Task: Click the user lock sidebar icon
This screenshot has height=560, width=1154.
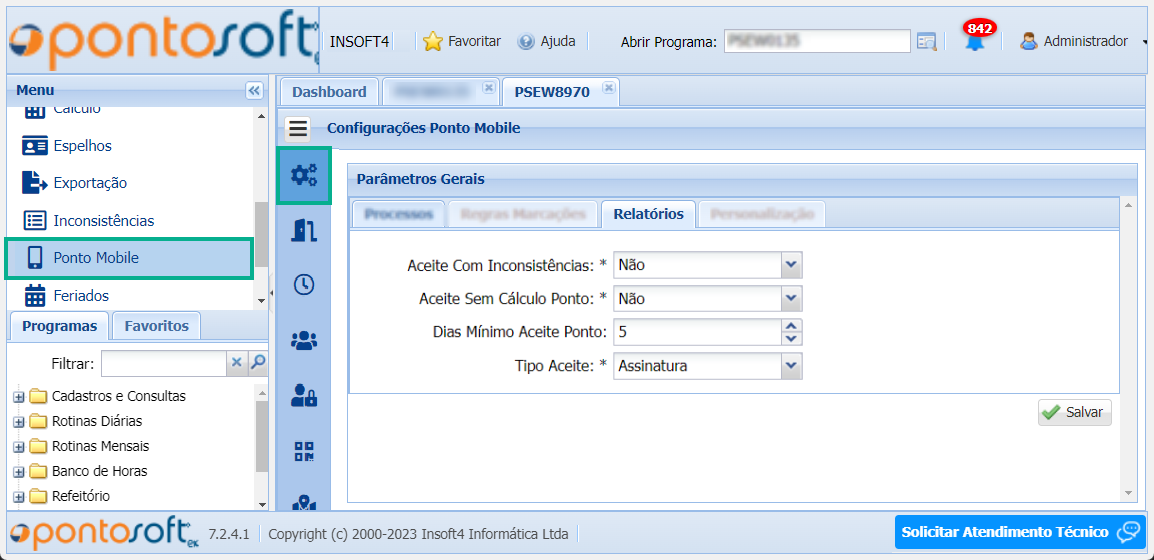Action: (303, 395)
